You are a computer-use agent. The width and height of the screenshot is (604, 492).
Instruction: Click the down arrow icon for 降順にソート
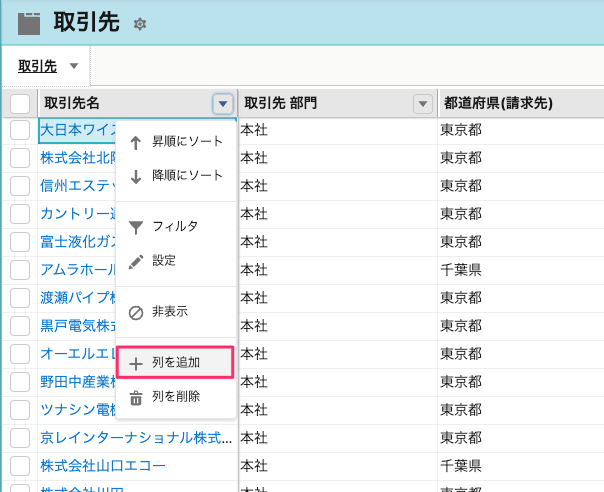(135, 176)
